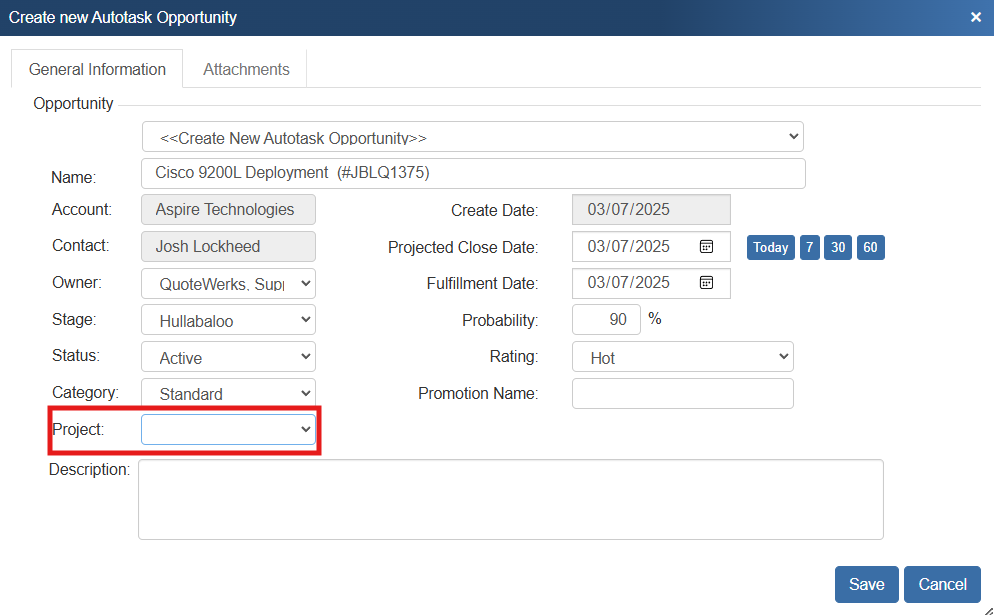The height and width of the screenshot is (615, 994).
Task: Cancel the opportunity creation
Action: [x=942, y=584]
